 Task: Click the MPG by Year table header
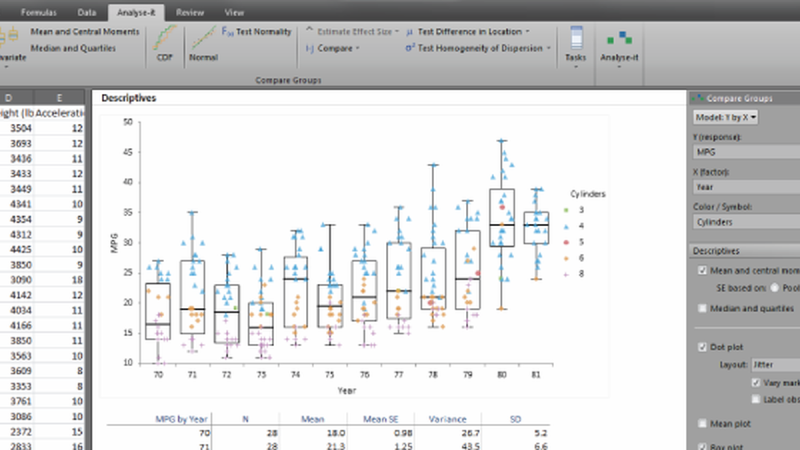pyautogui.click(x=181, y=419)
